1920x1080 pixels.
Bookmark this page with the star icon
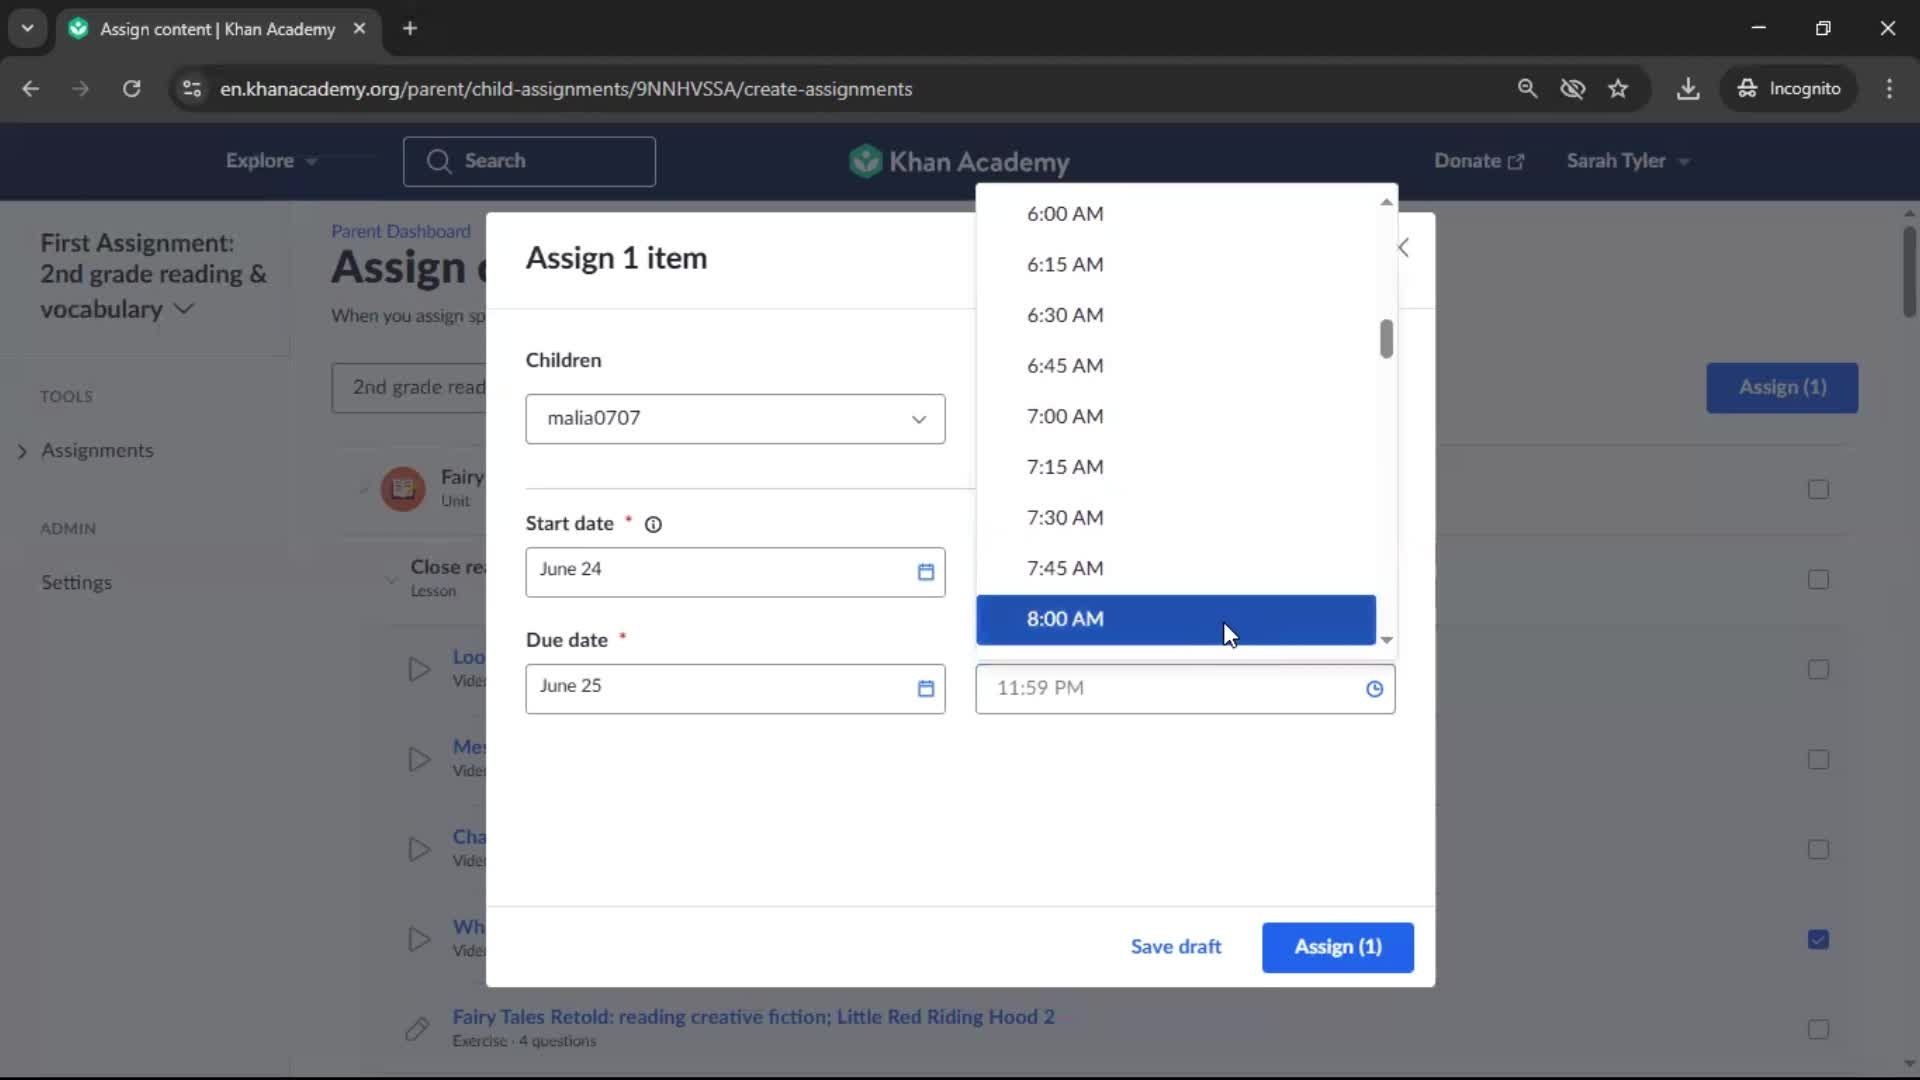(x=1618, y=89)
